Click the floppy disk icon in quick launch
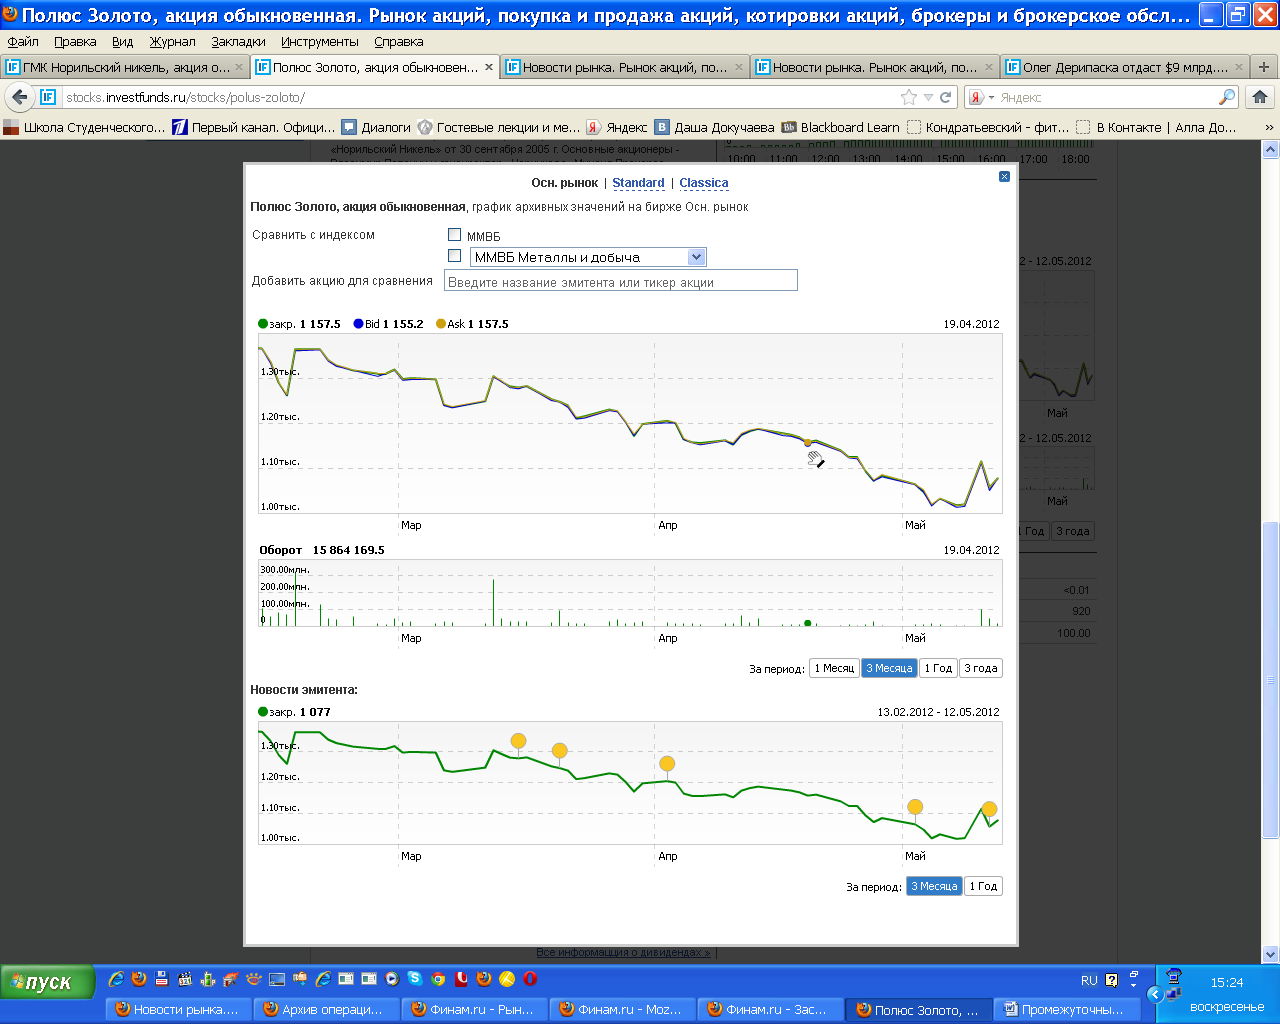 (161, 979)
